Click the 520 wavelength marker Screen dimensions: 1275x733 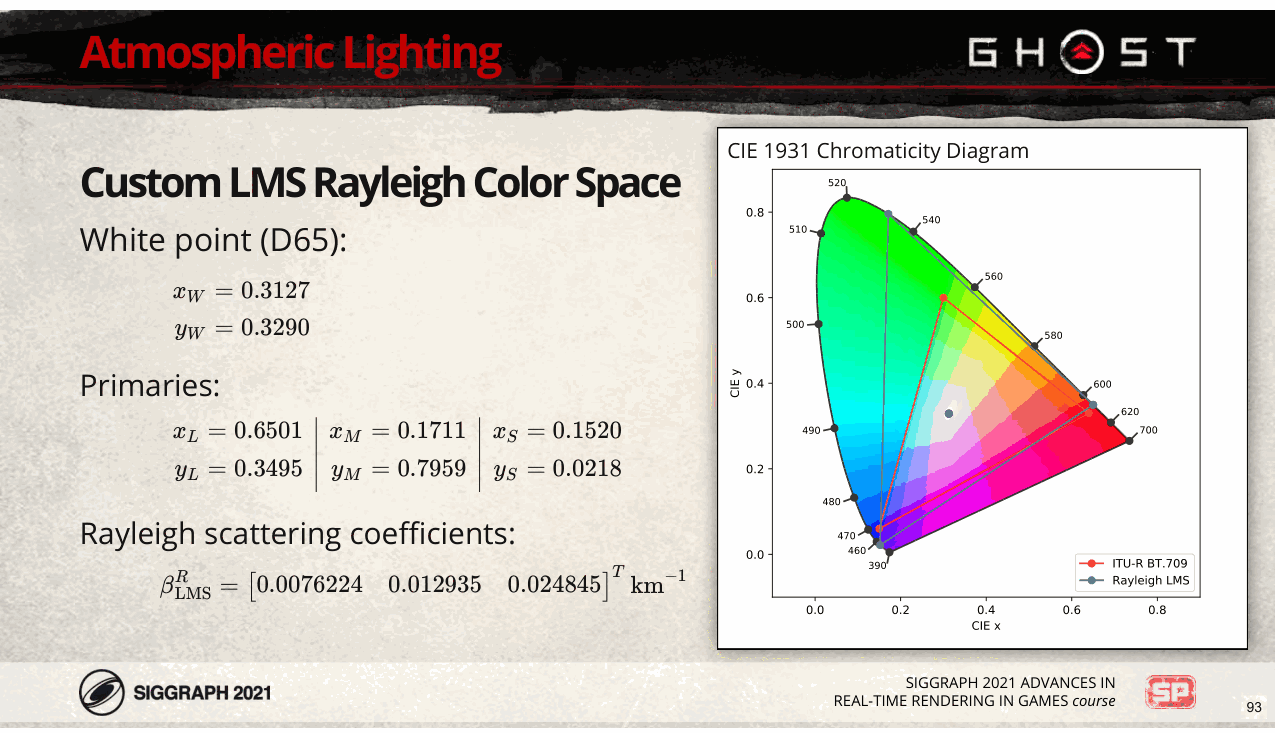click(846, 197)
